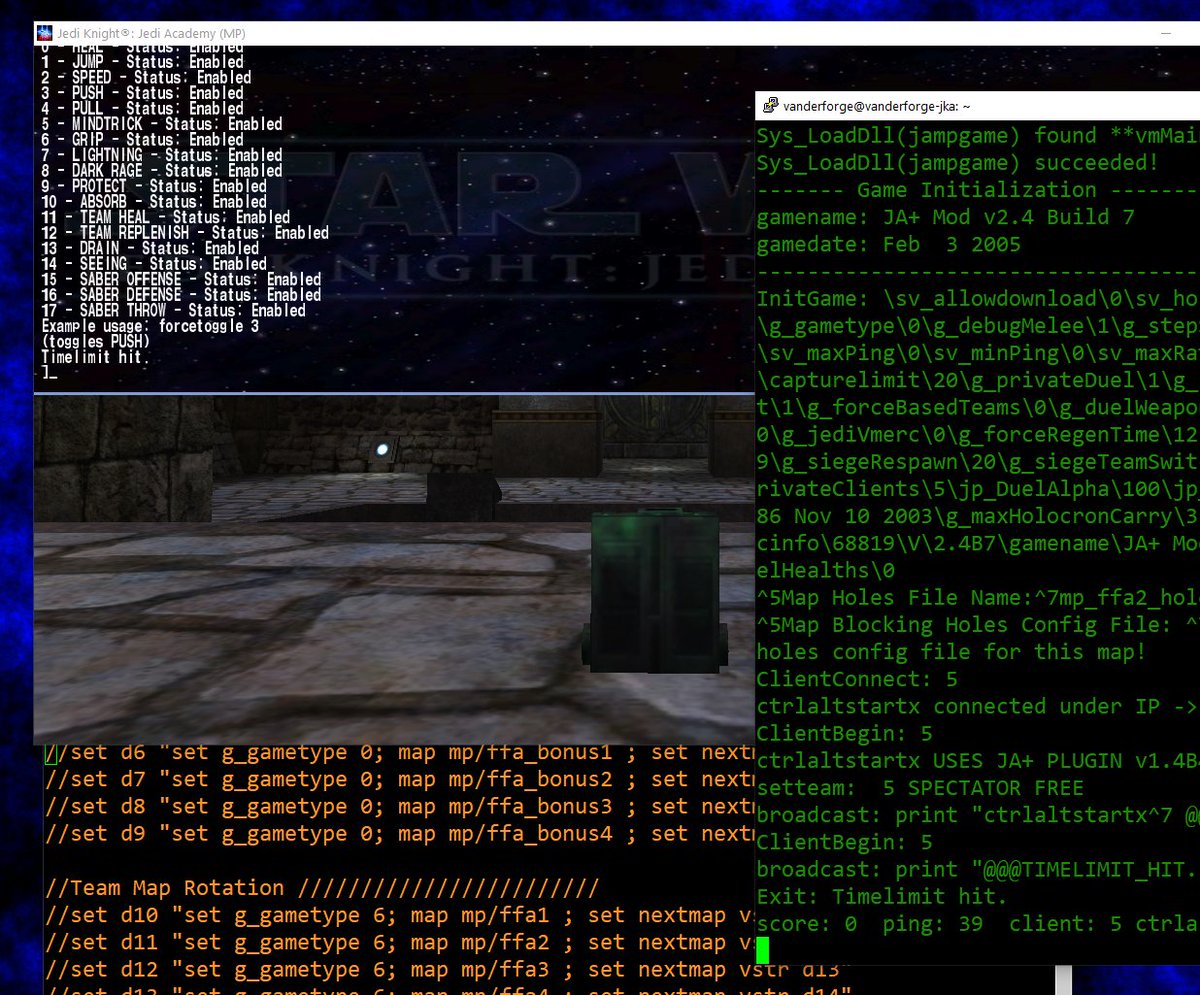
Task: Click the '//set d9' ffa_bonus4 line in editor
Action: coord(398,833)
